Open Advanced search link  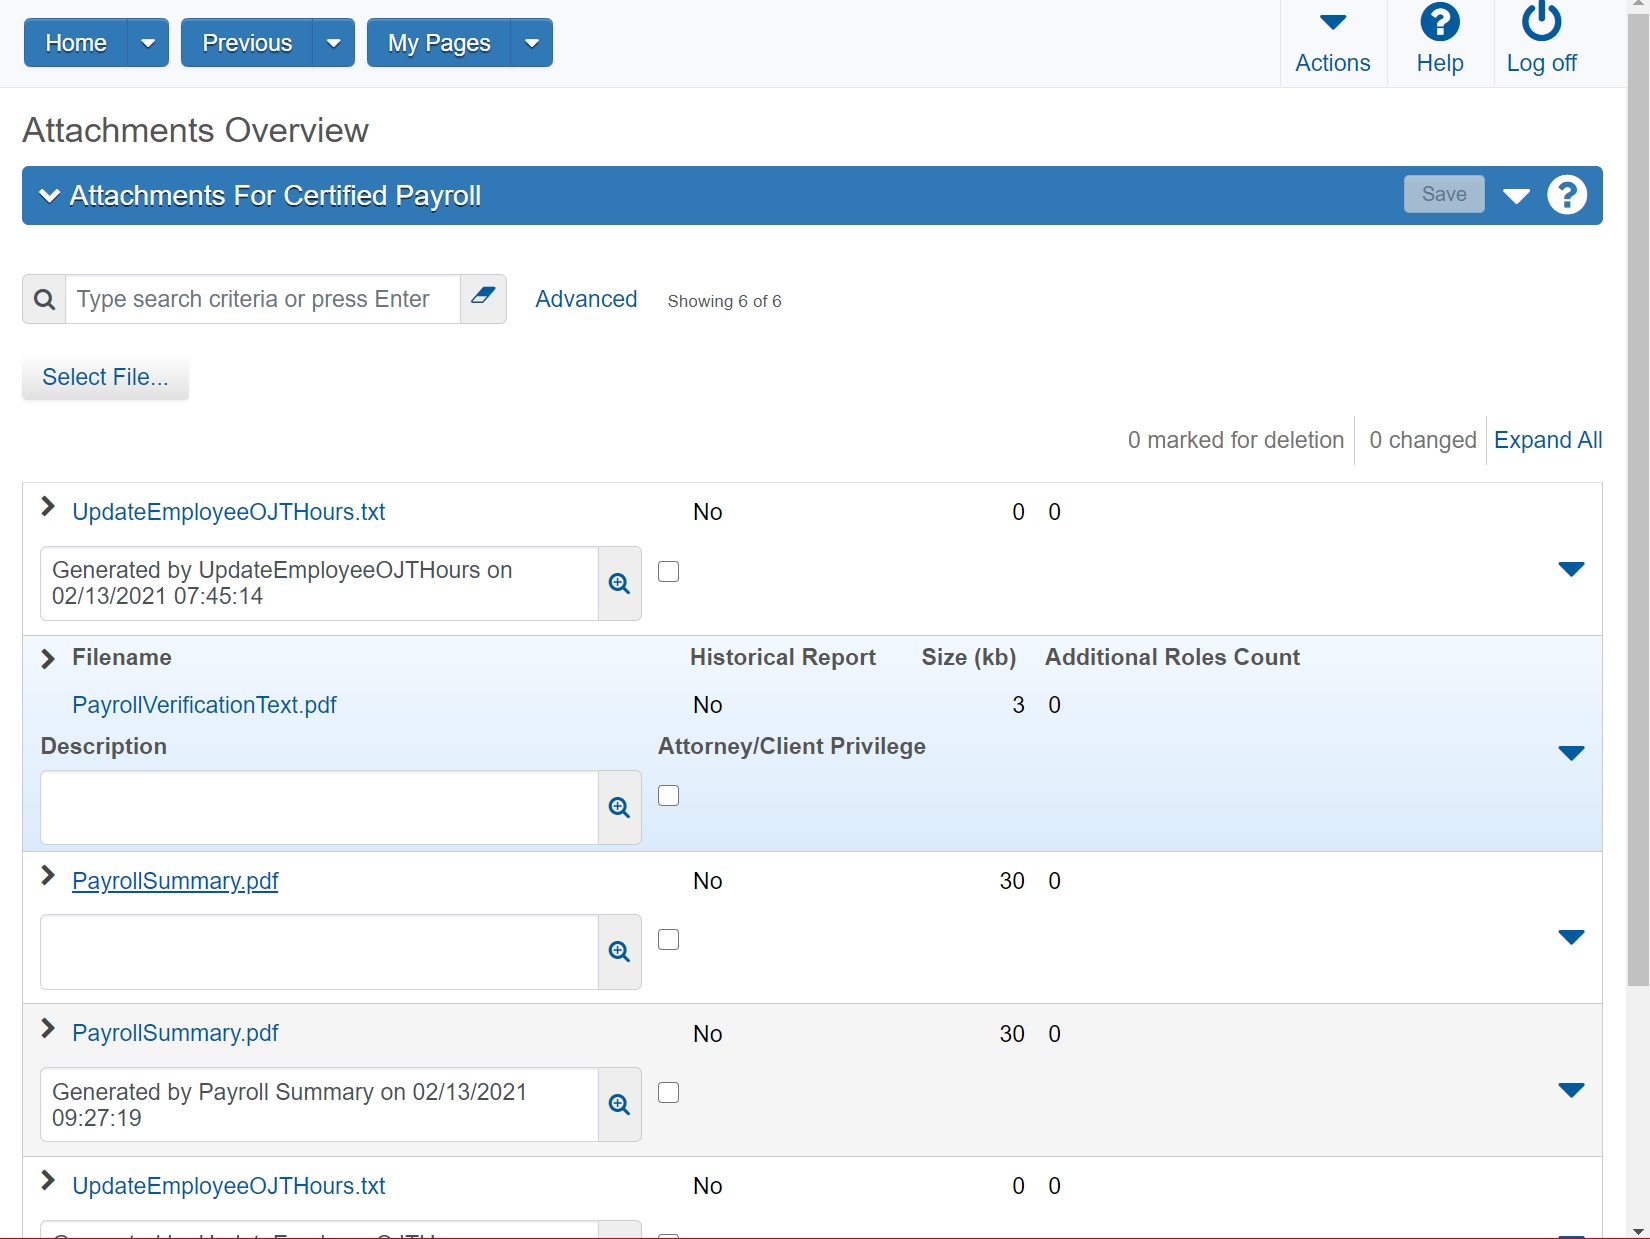point(586,299)
